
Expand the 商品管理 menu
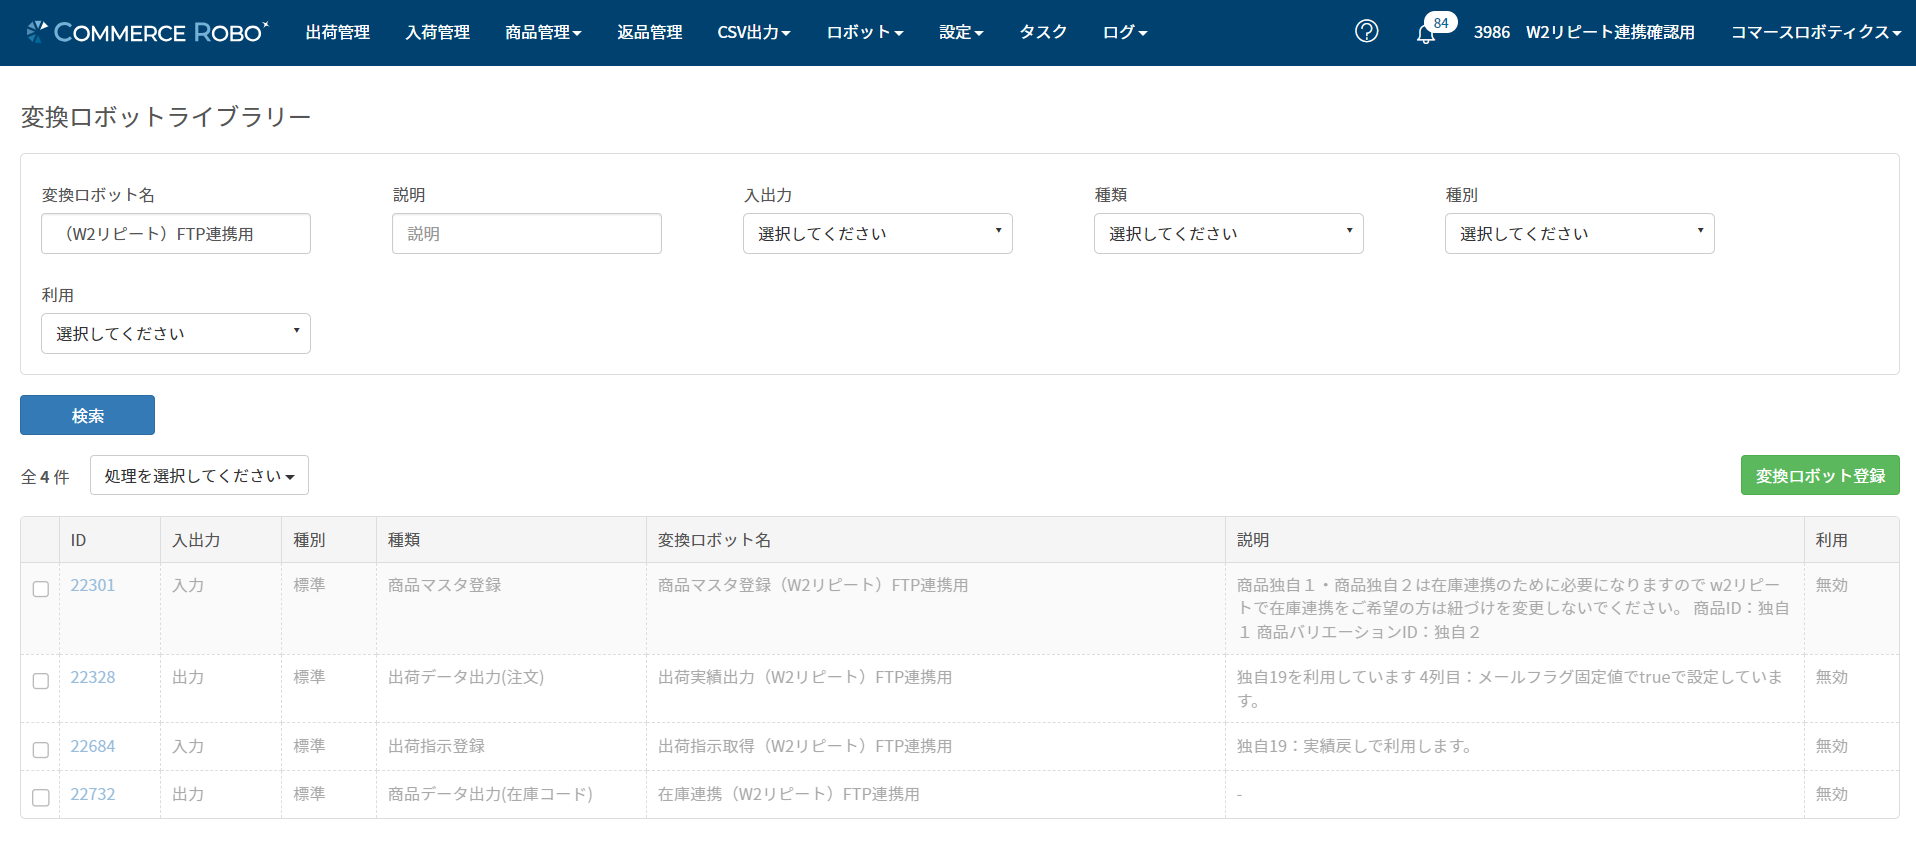click(x=543, y=32)
